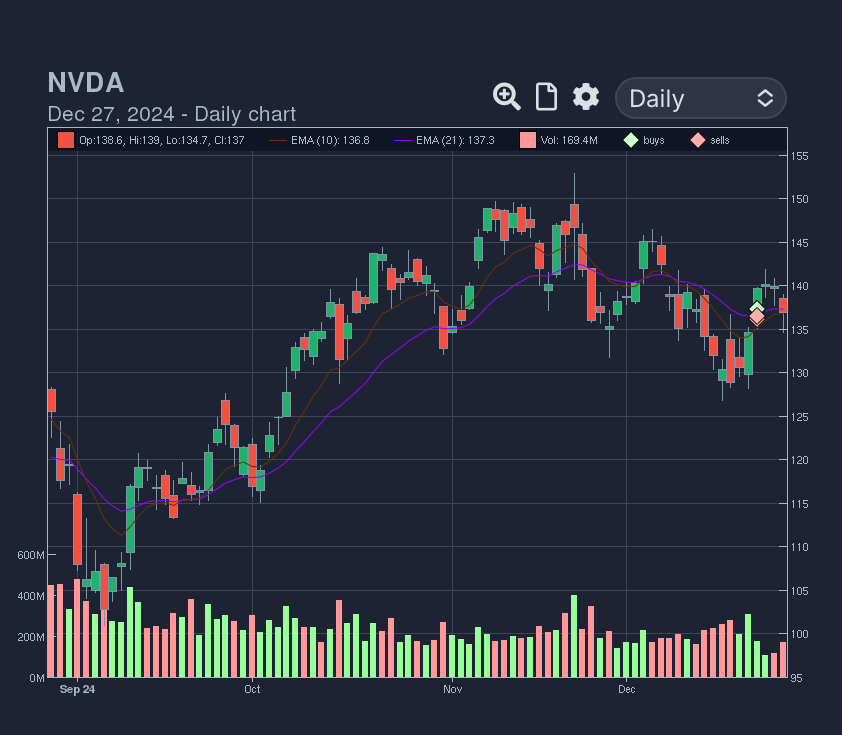This screenshot has width=842, height=735.
Task: Expand the Daily timeframe dropdown
Action: pos(701,98)
